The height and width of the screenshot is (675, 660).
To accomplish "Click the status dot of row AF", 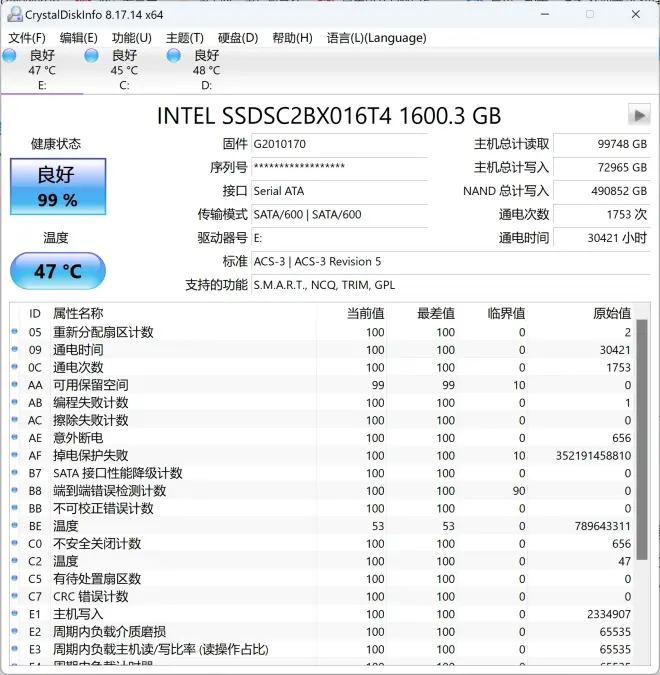I will (x=15, y=455).
